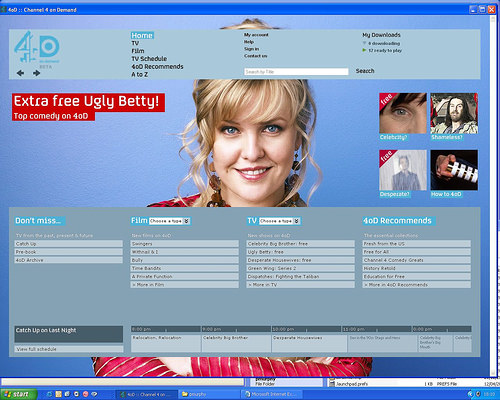
Task: Open the A to Z menu item
Action: point(140,74)
